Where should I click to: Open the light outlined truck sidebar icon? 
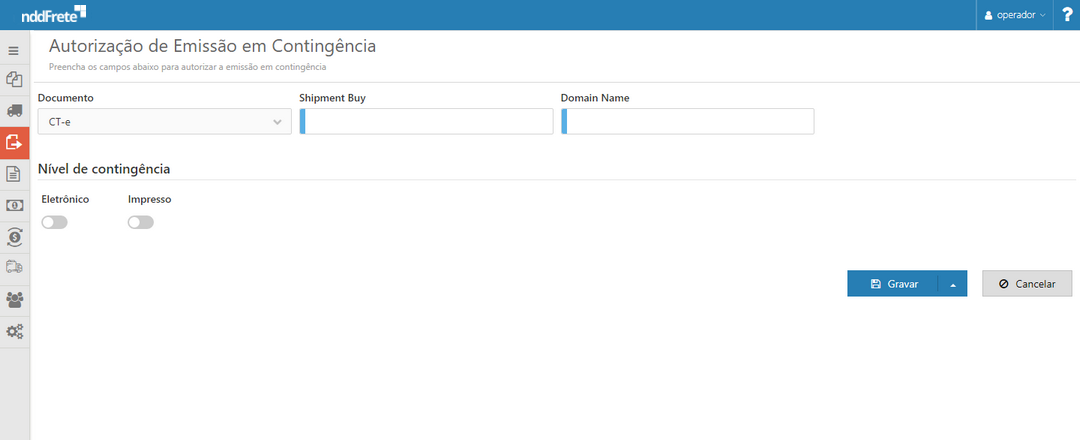coord(14,267)
